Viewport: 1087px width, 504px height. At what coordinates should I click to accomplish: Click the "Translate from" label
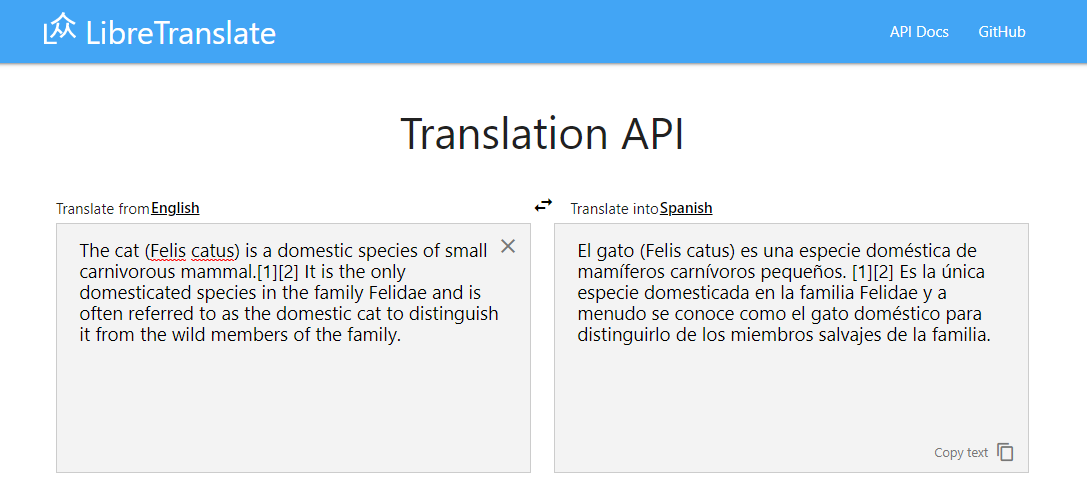[103, 209]
